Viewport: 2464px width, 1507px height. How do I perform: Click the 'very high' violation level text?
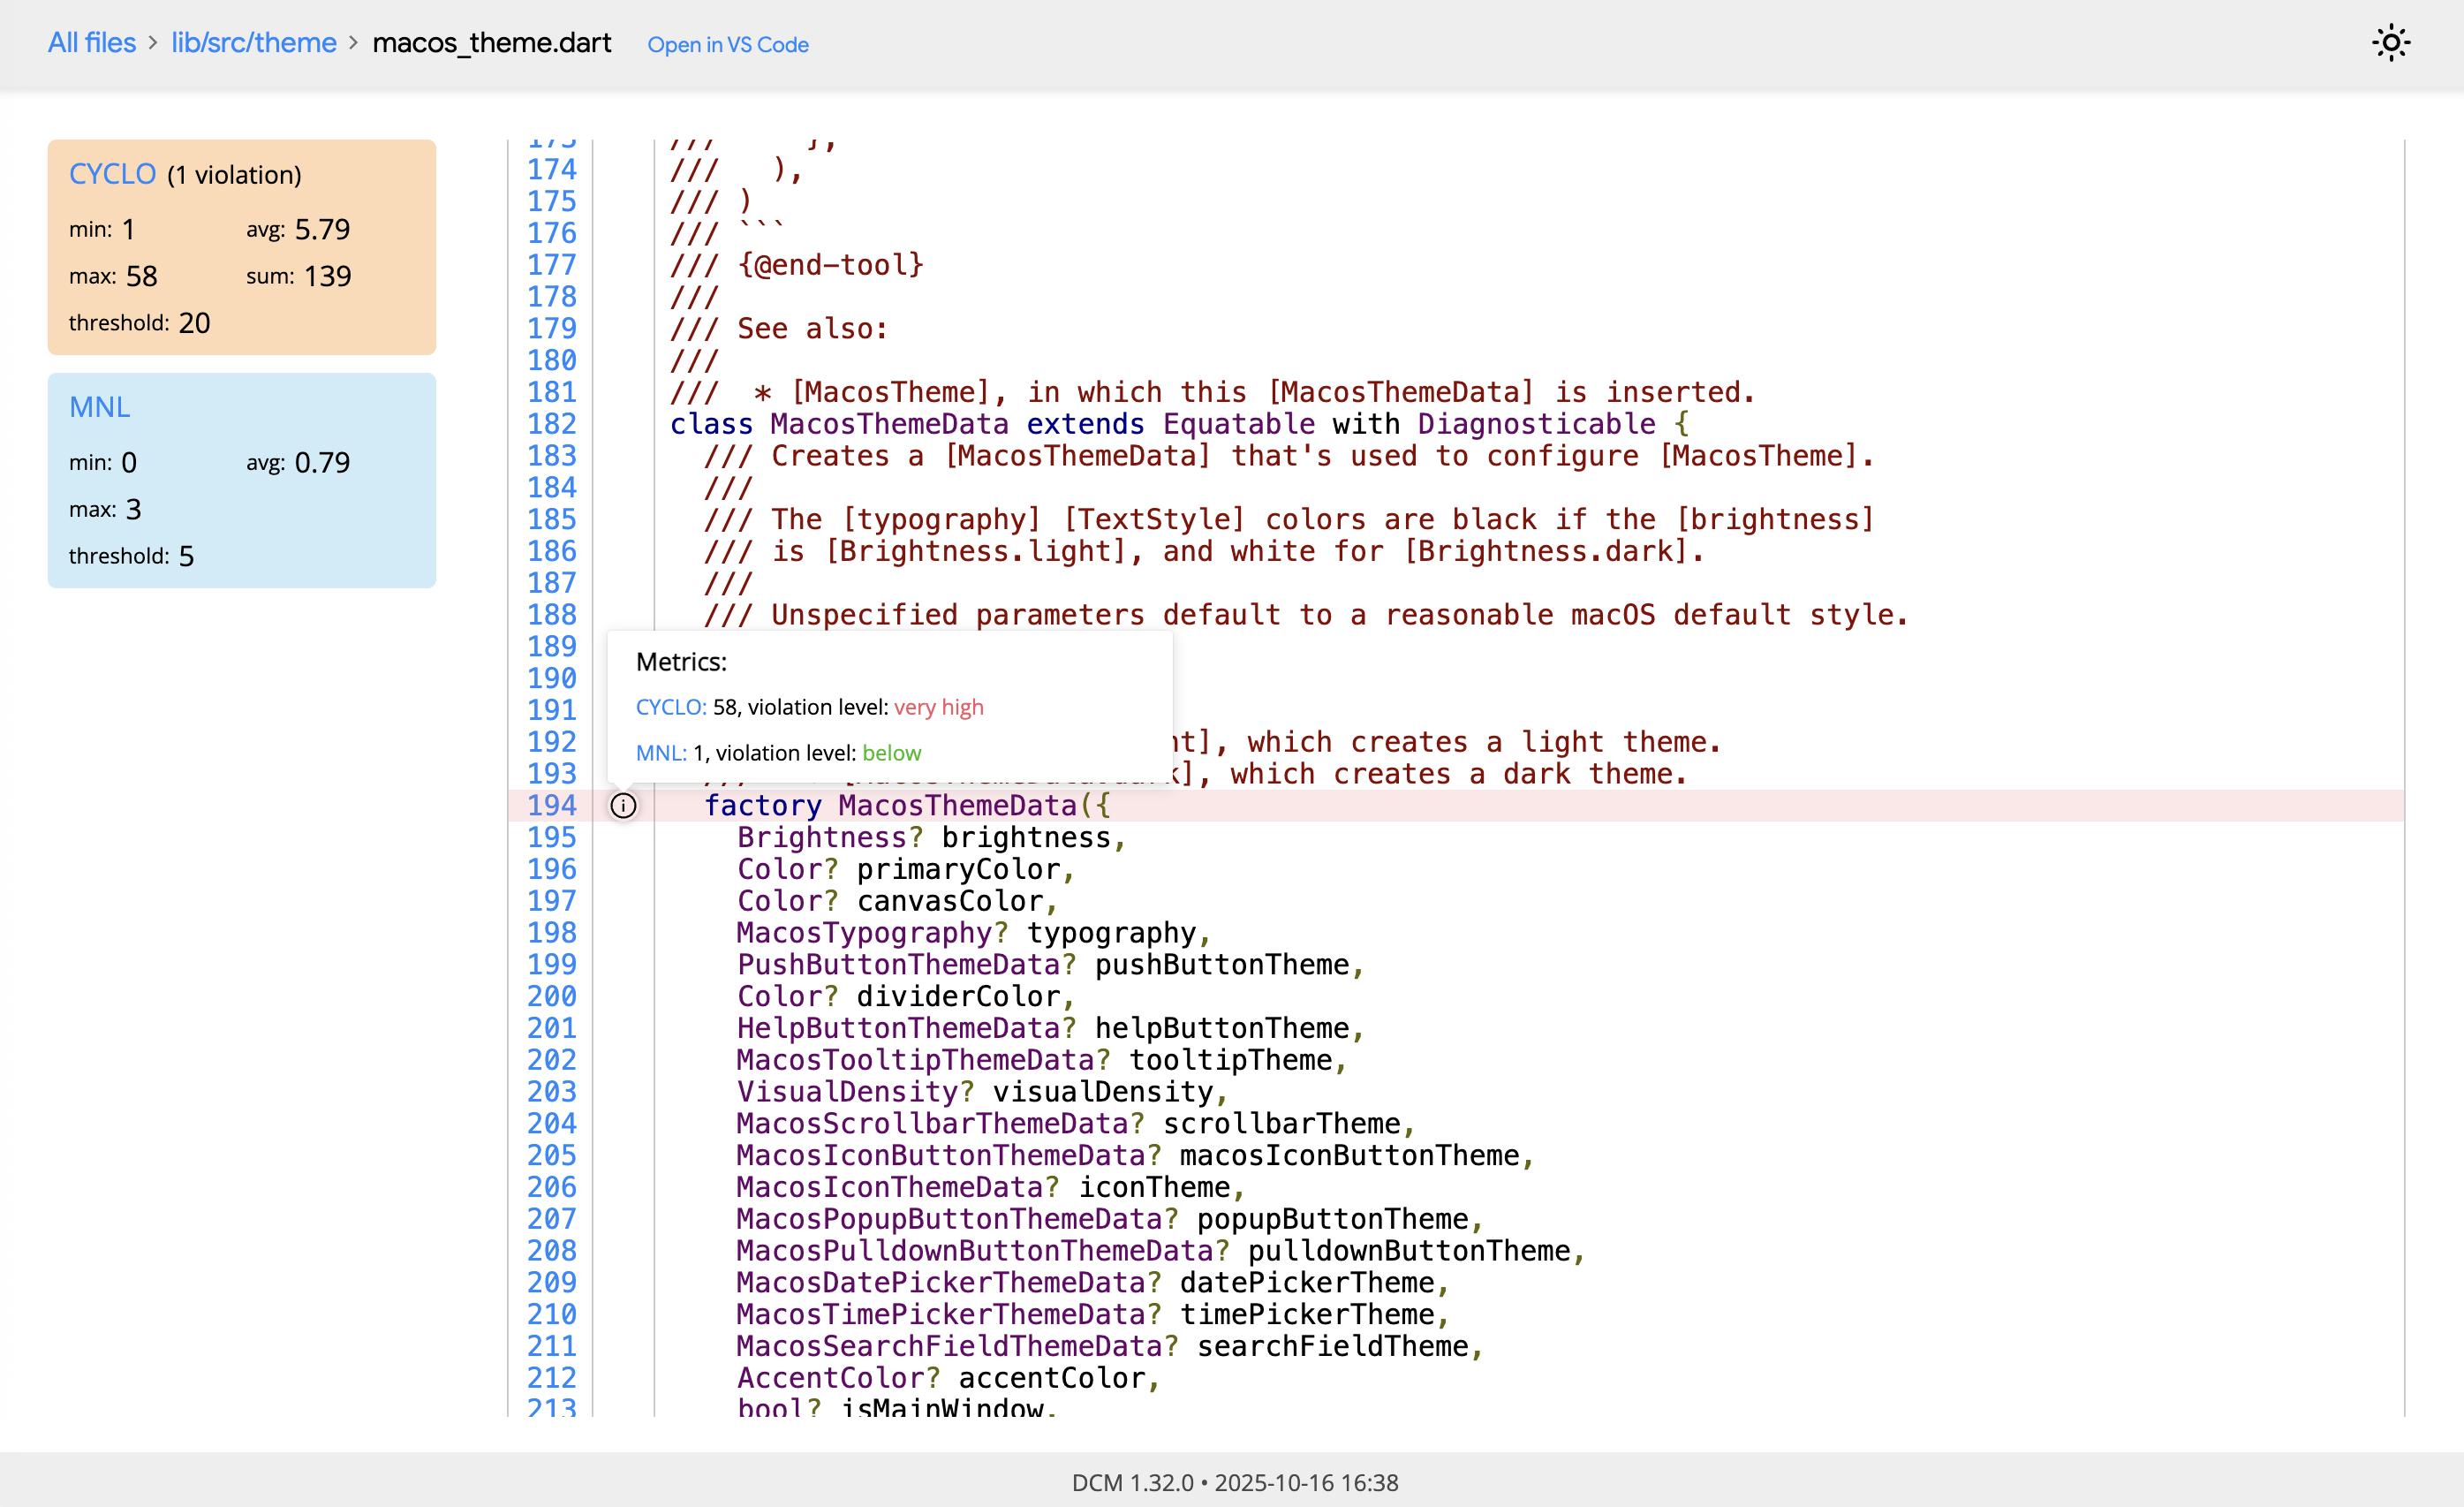click(x=938, y=707)
